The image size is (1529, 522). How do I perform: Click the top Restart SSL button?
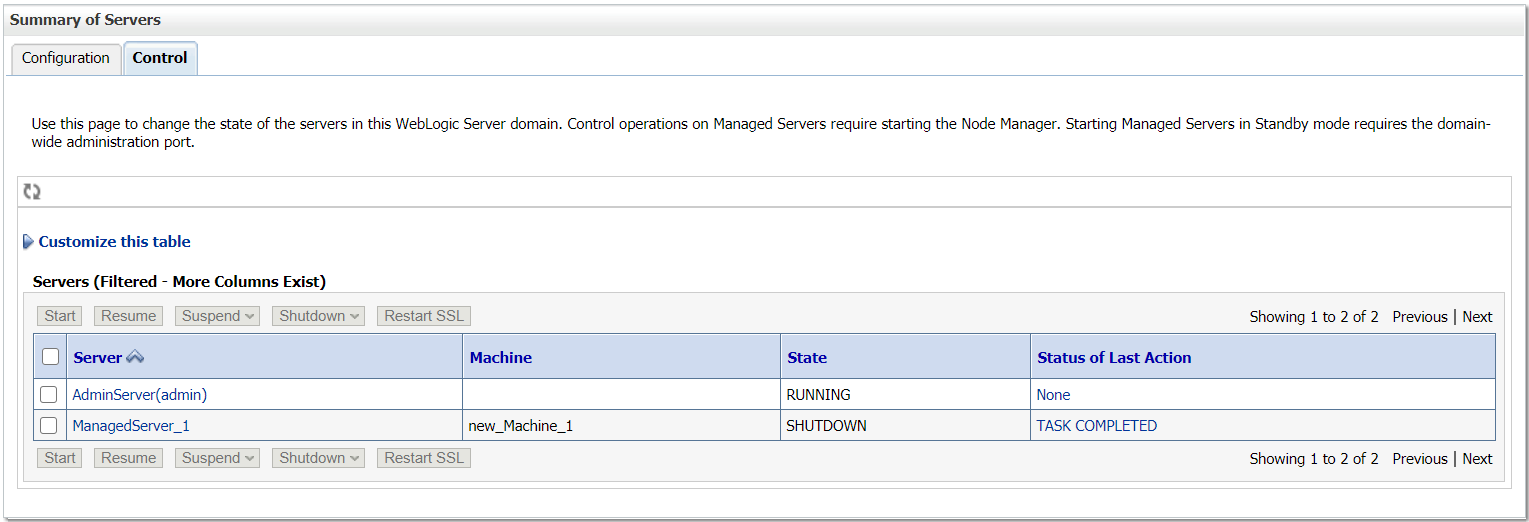point(424,316)
